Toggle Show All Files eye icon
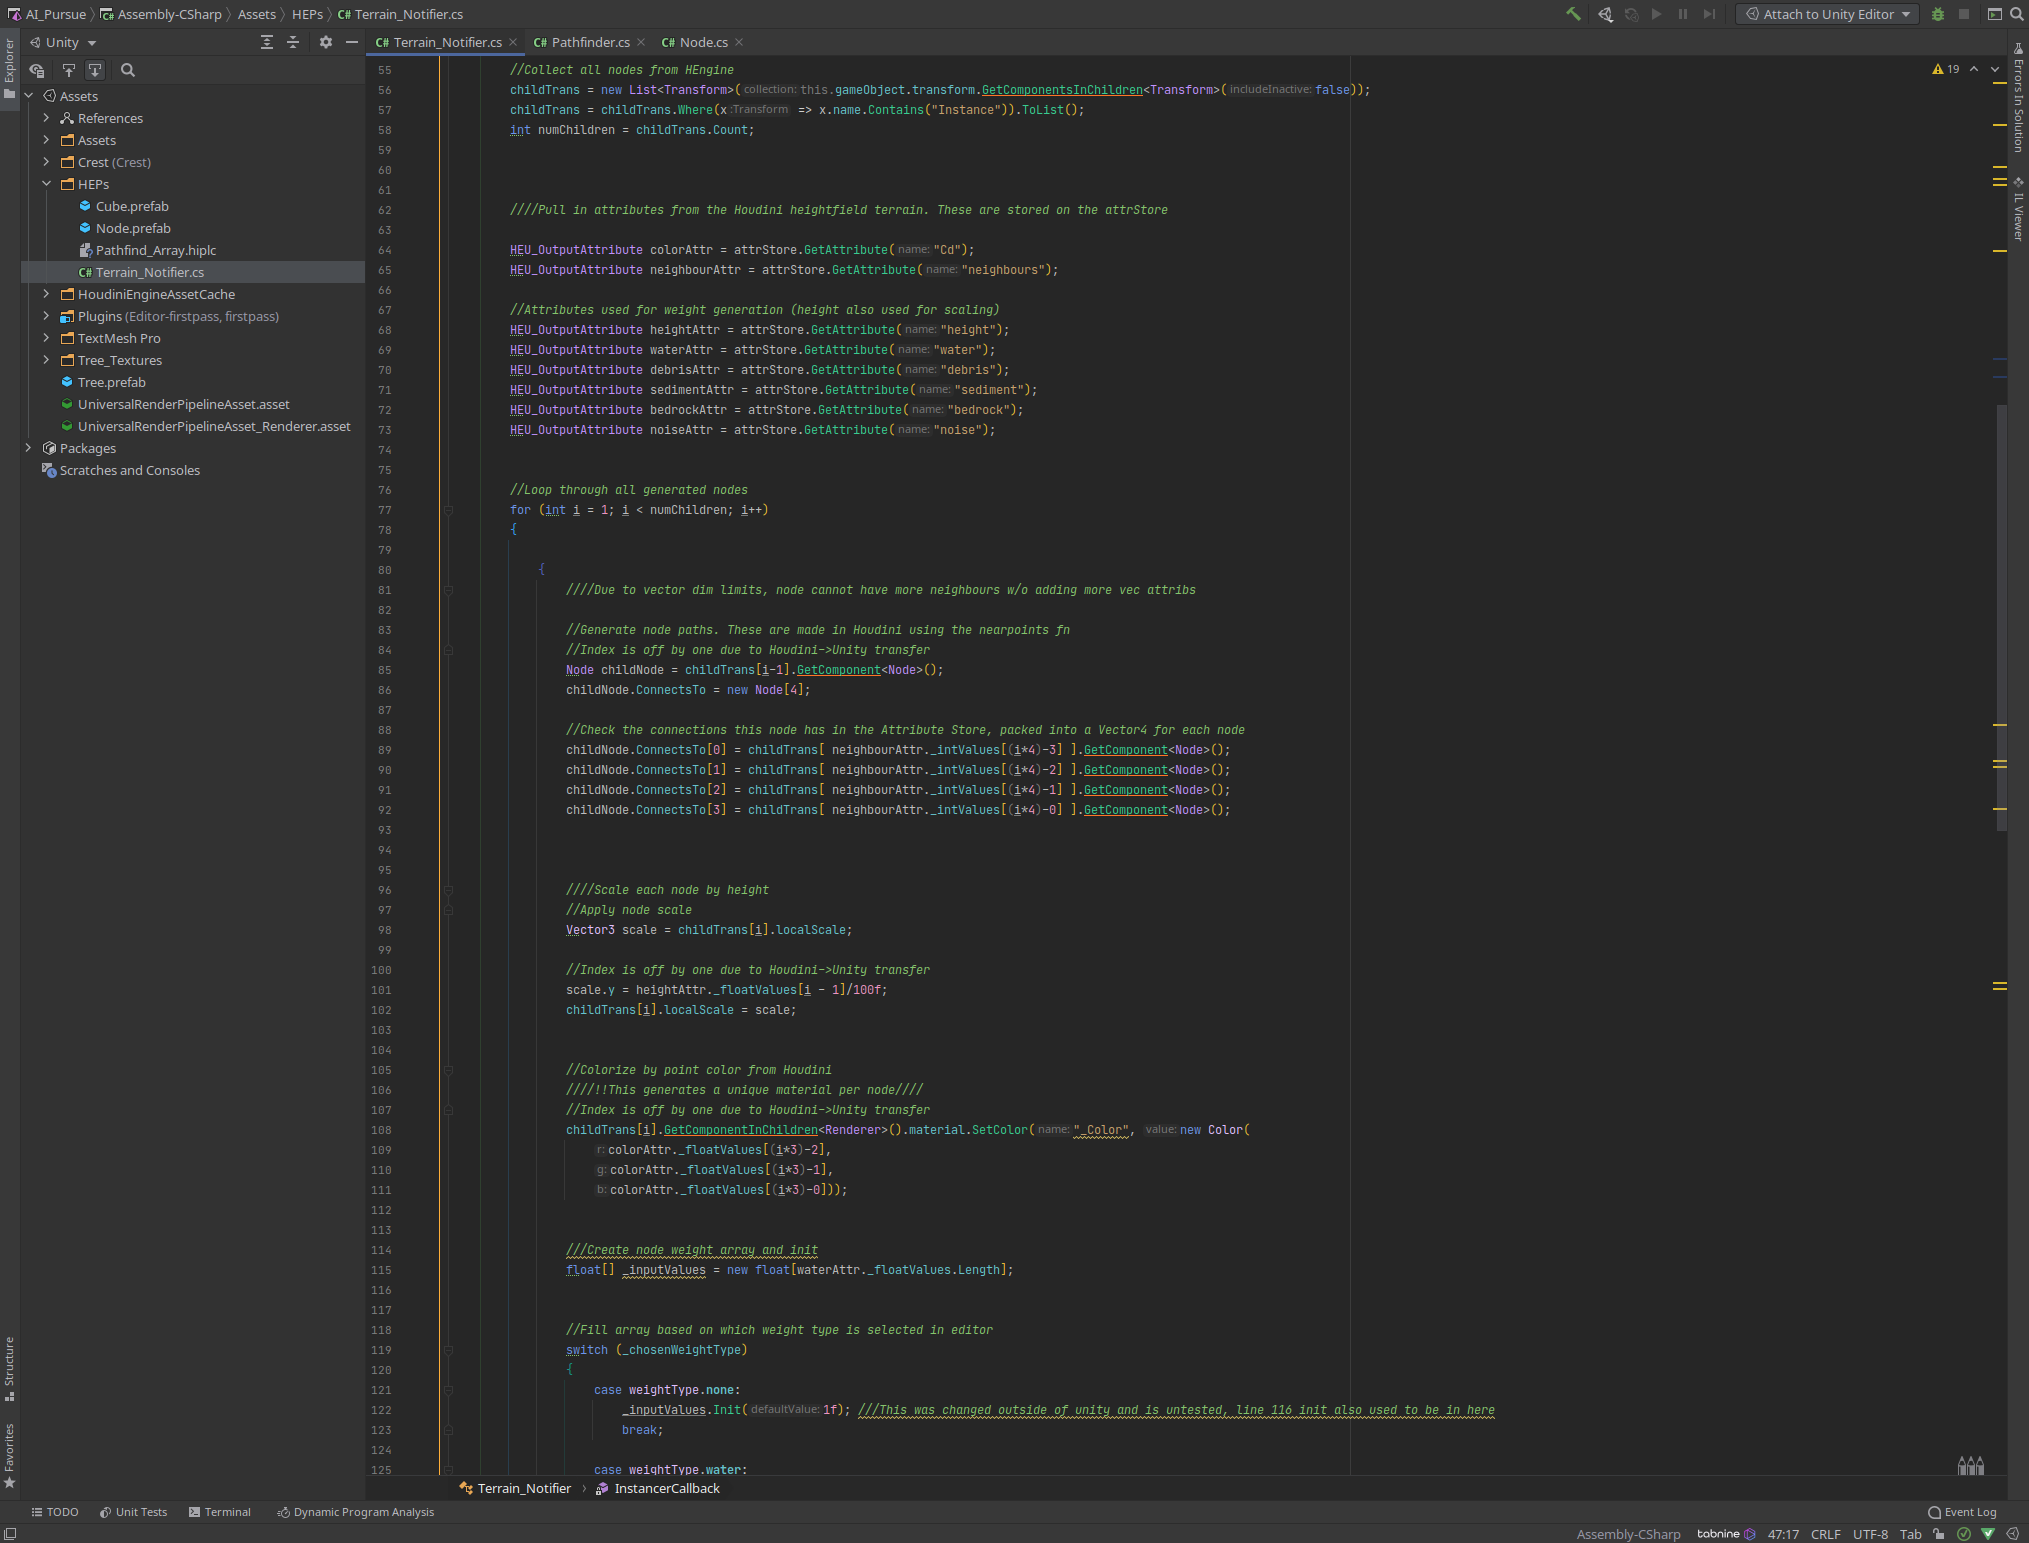The image size is (2029, 1543). [x=37, y=70]
